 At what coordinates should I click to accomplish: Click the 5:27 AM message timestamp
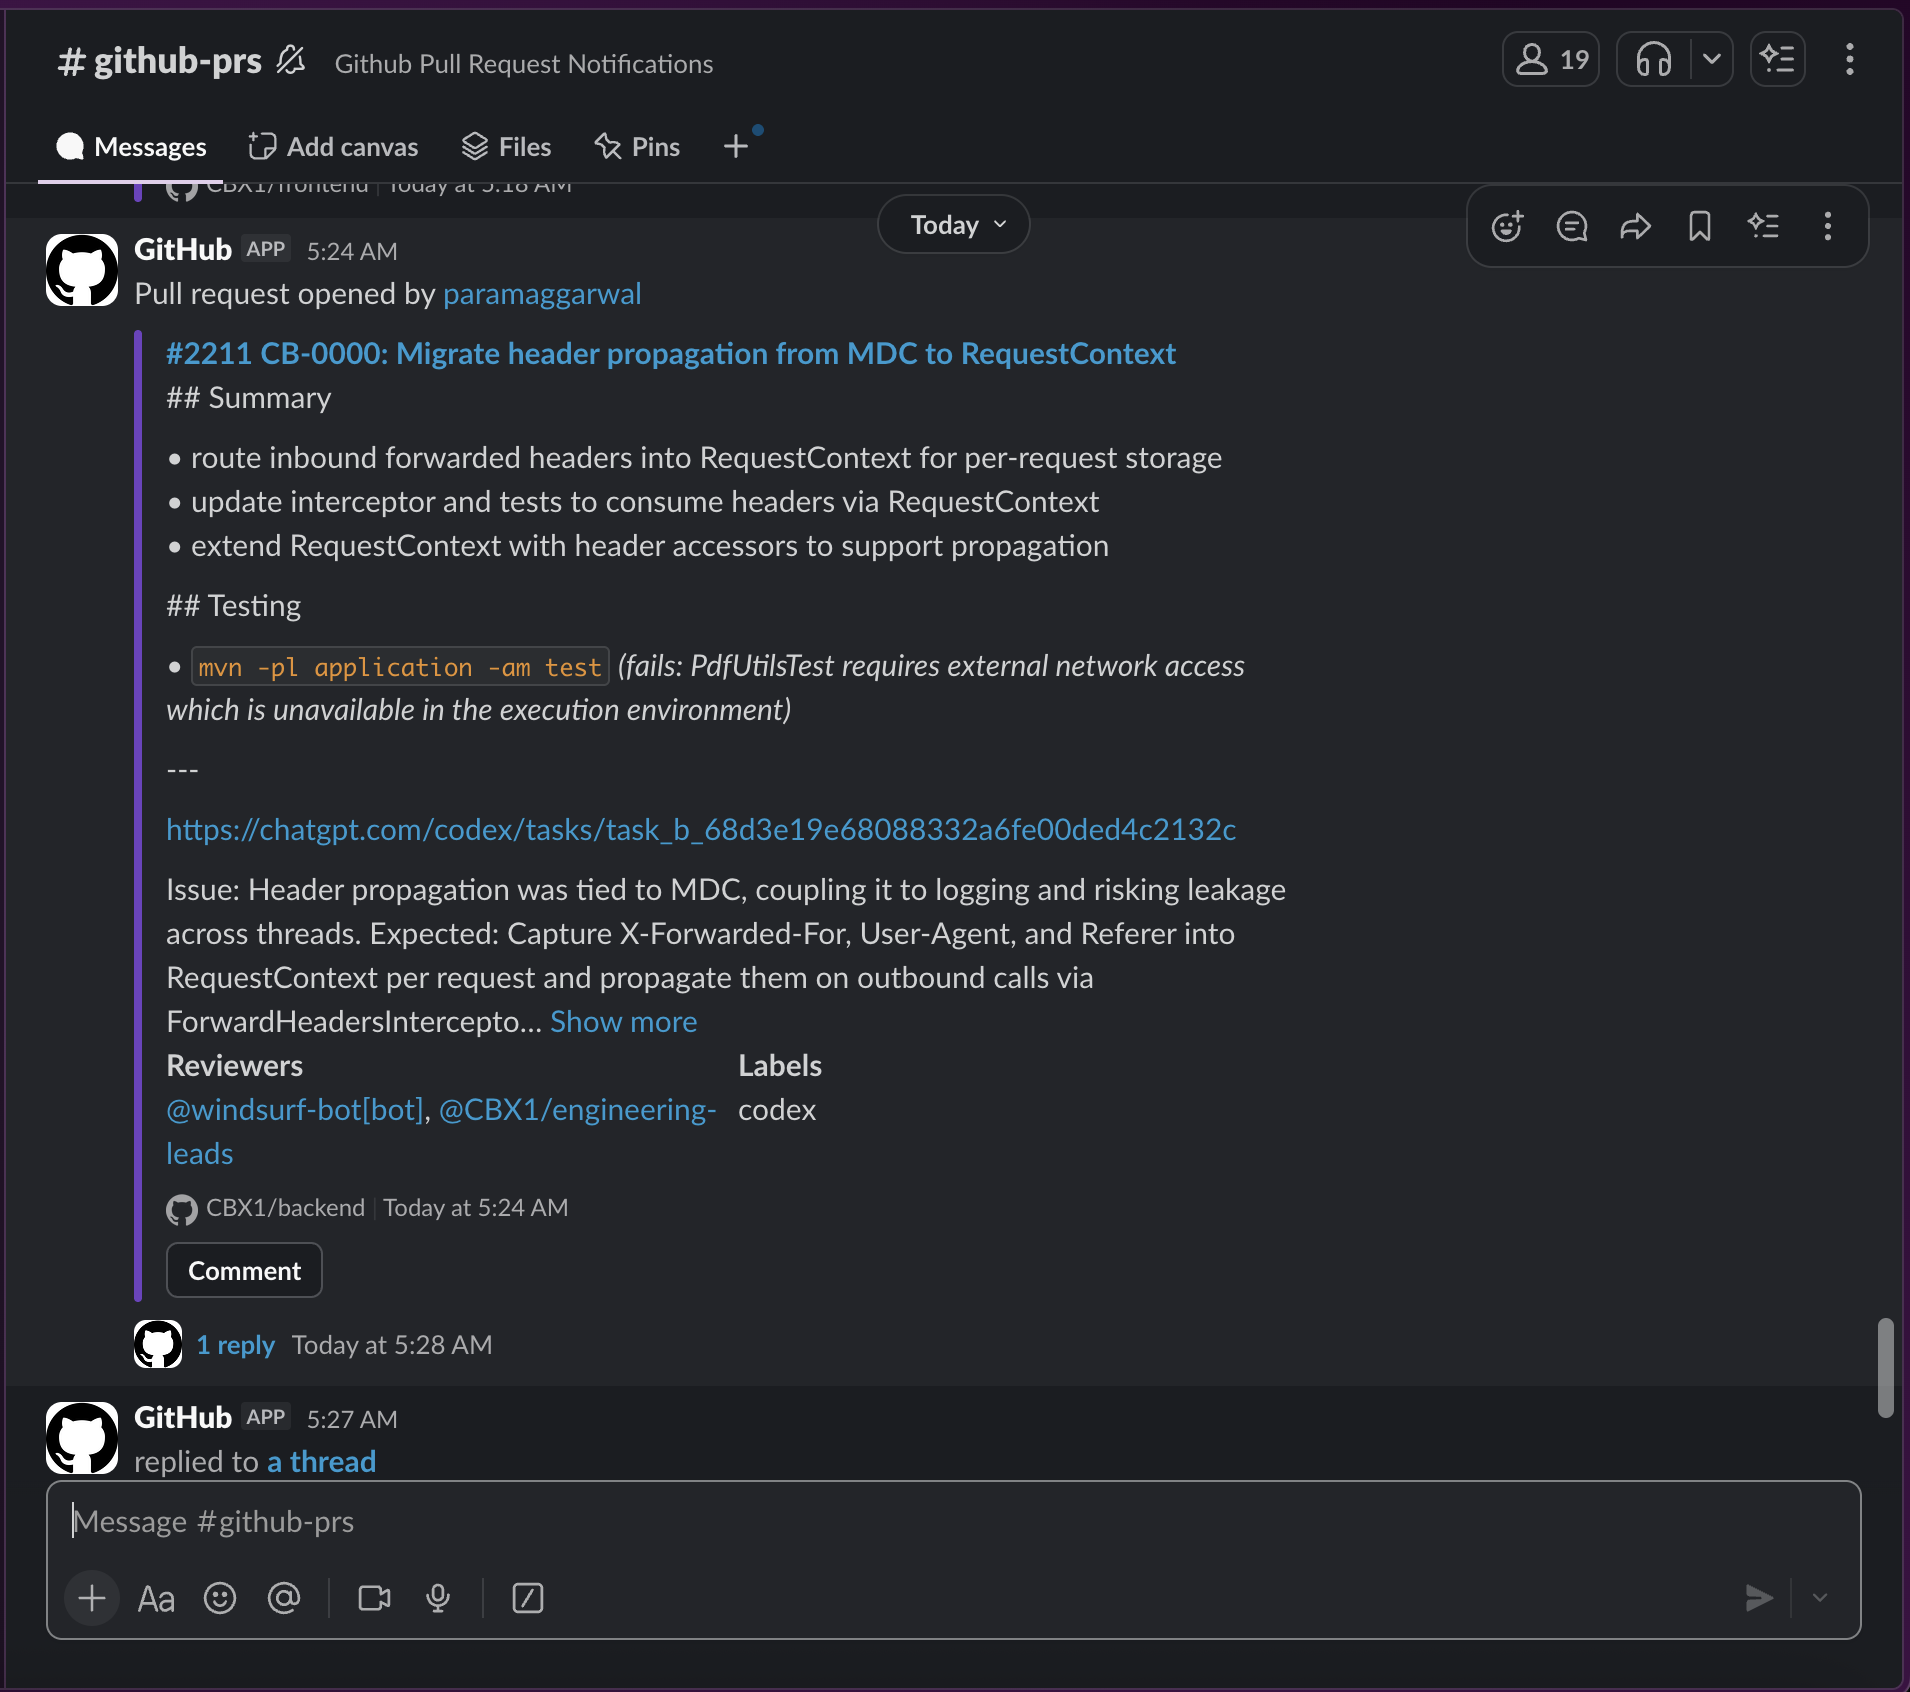(x=352, y=1419)
